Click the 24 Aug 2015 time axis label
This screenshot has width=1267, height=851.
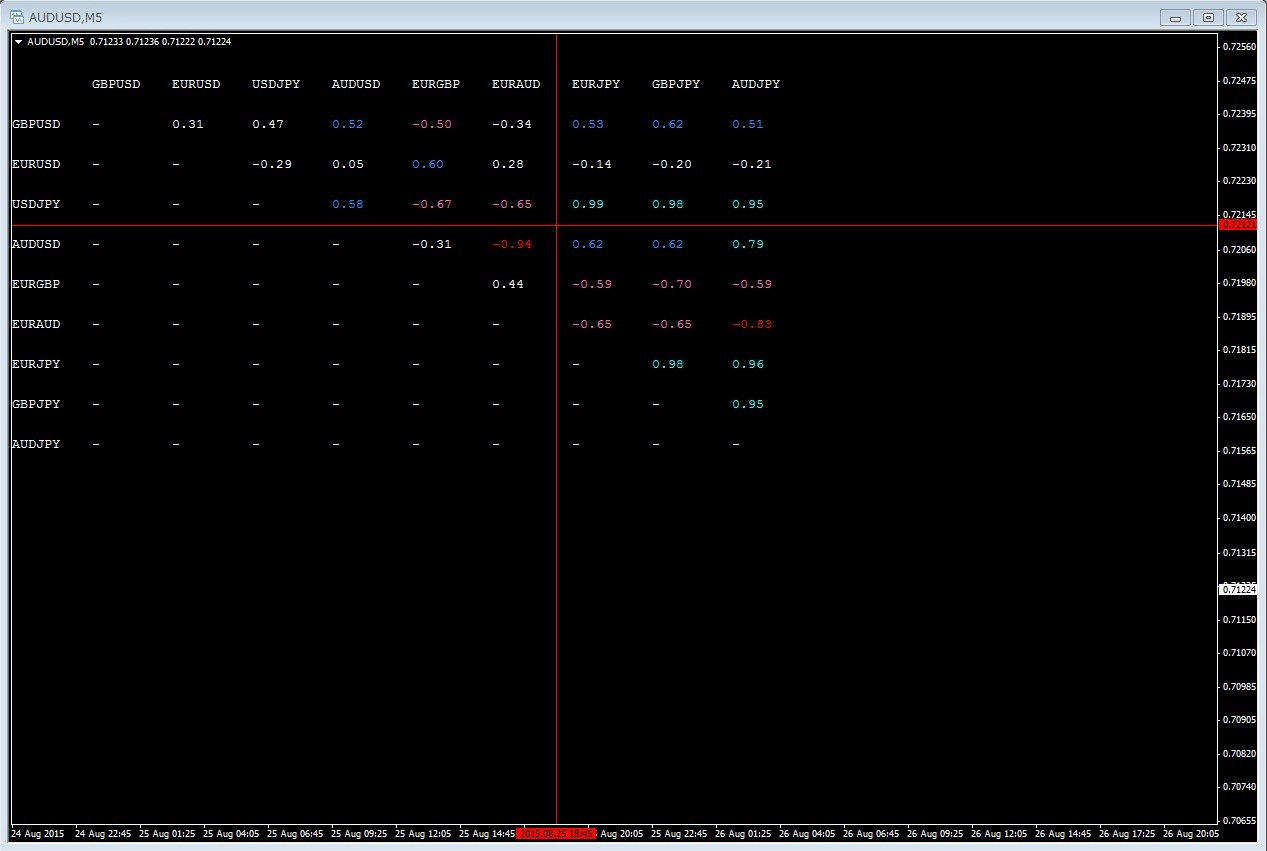(x=37, y=833)
